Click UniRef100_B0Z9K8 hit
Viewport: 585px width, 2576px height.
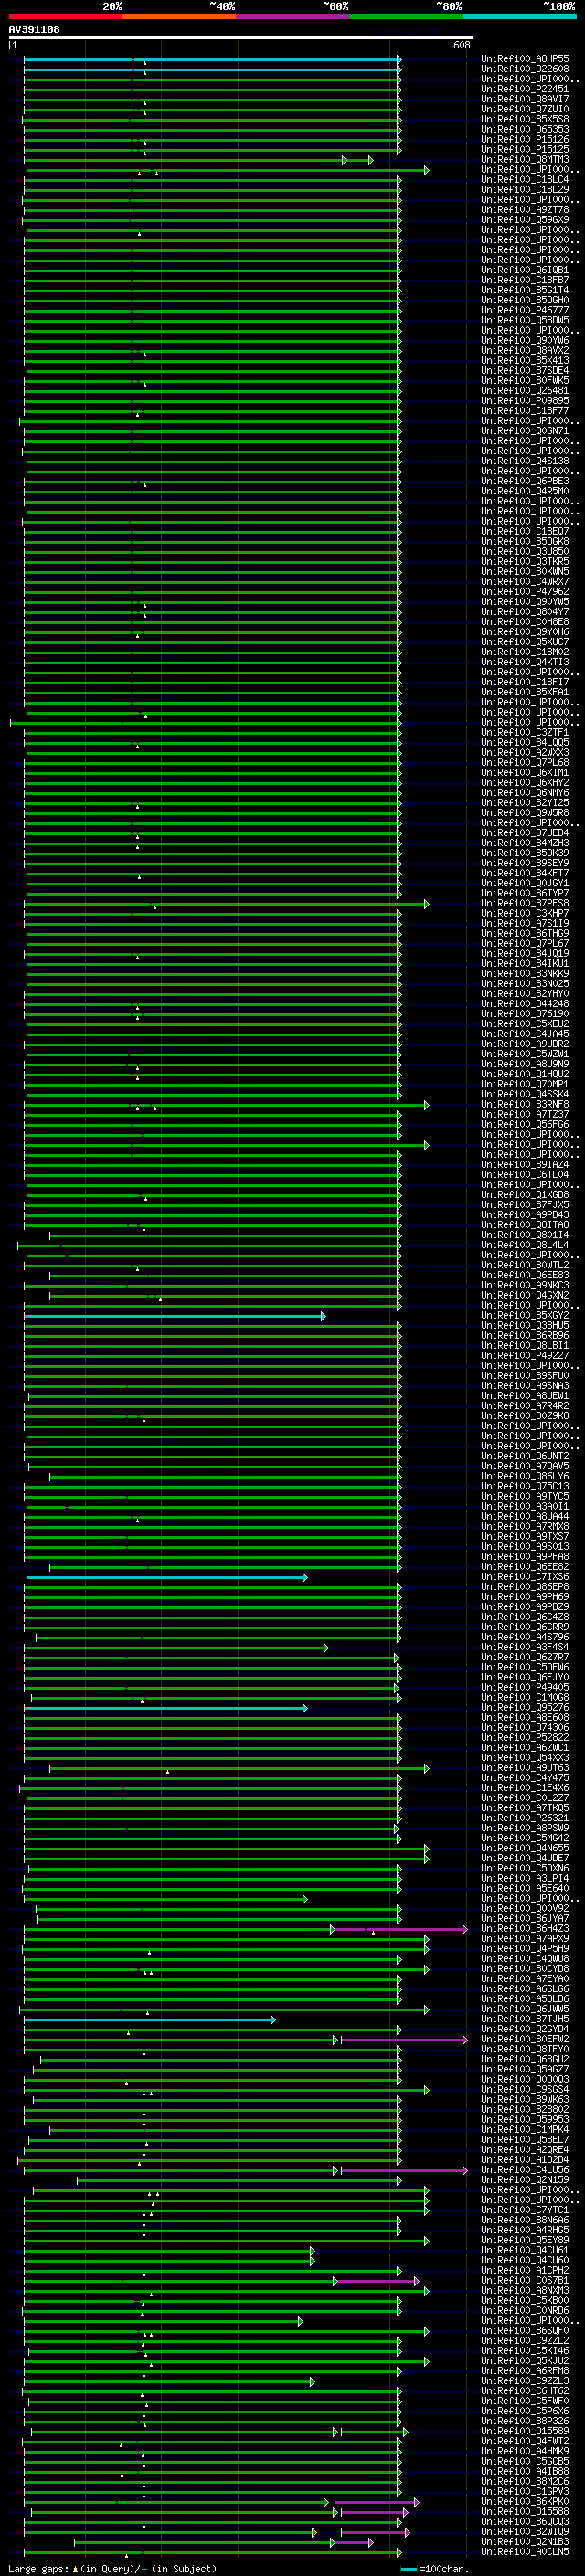[525, 1416]
